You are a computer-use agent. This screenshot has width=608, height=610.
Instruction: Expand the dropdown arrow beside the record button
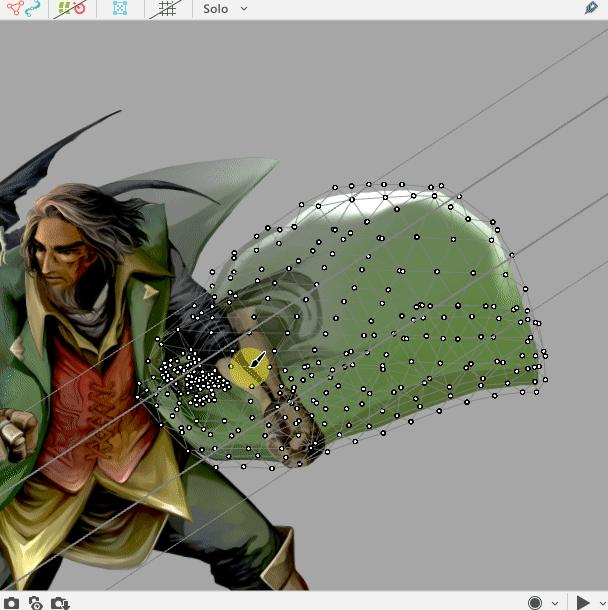(555, 603)
